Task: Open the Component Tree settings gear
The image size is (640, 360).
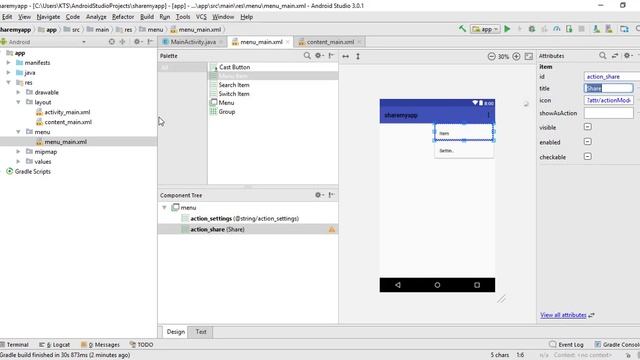Action: coord(319,195)
